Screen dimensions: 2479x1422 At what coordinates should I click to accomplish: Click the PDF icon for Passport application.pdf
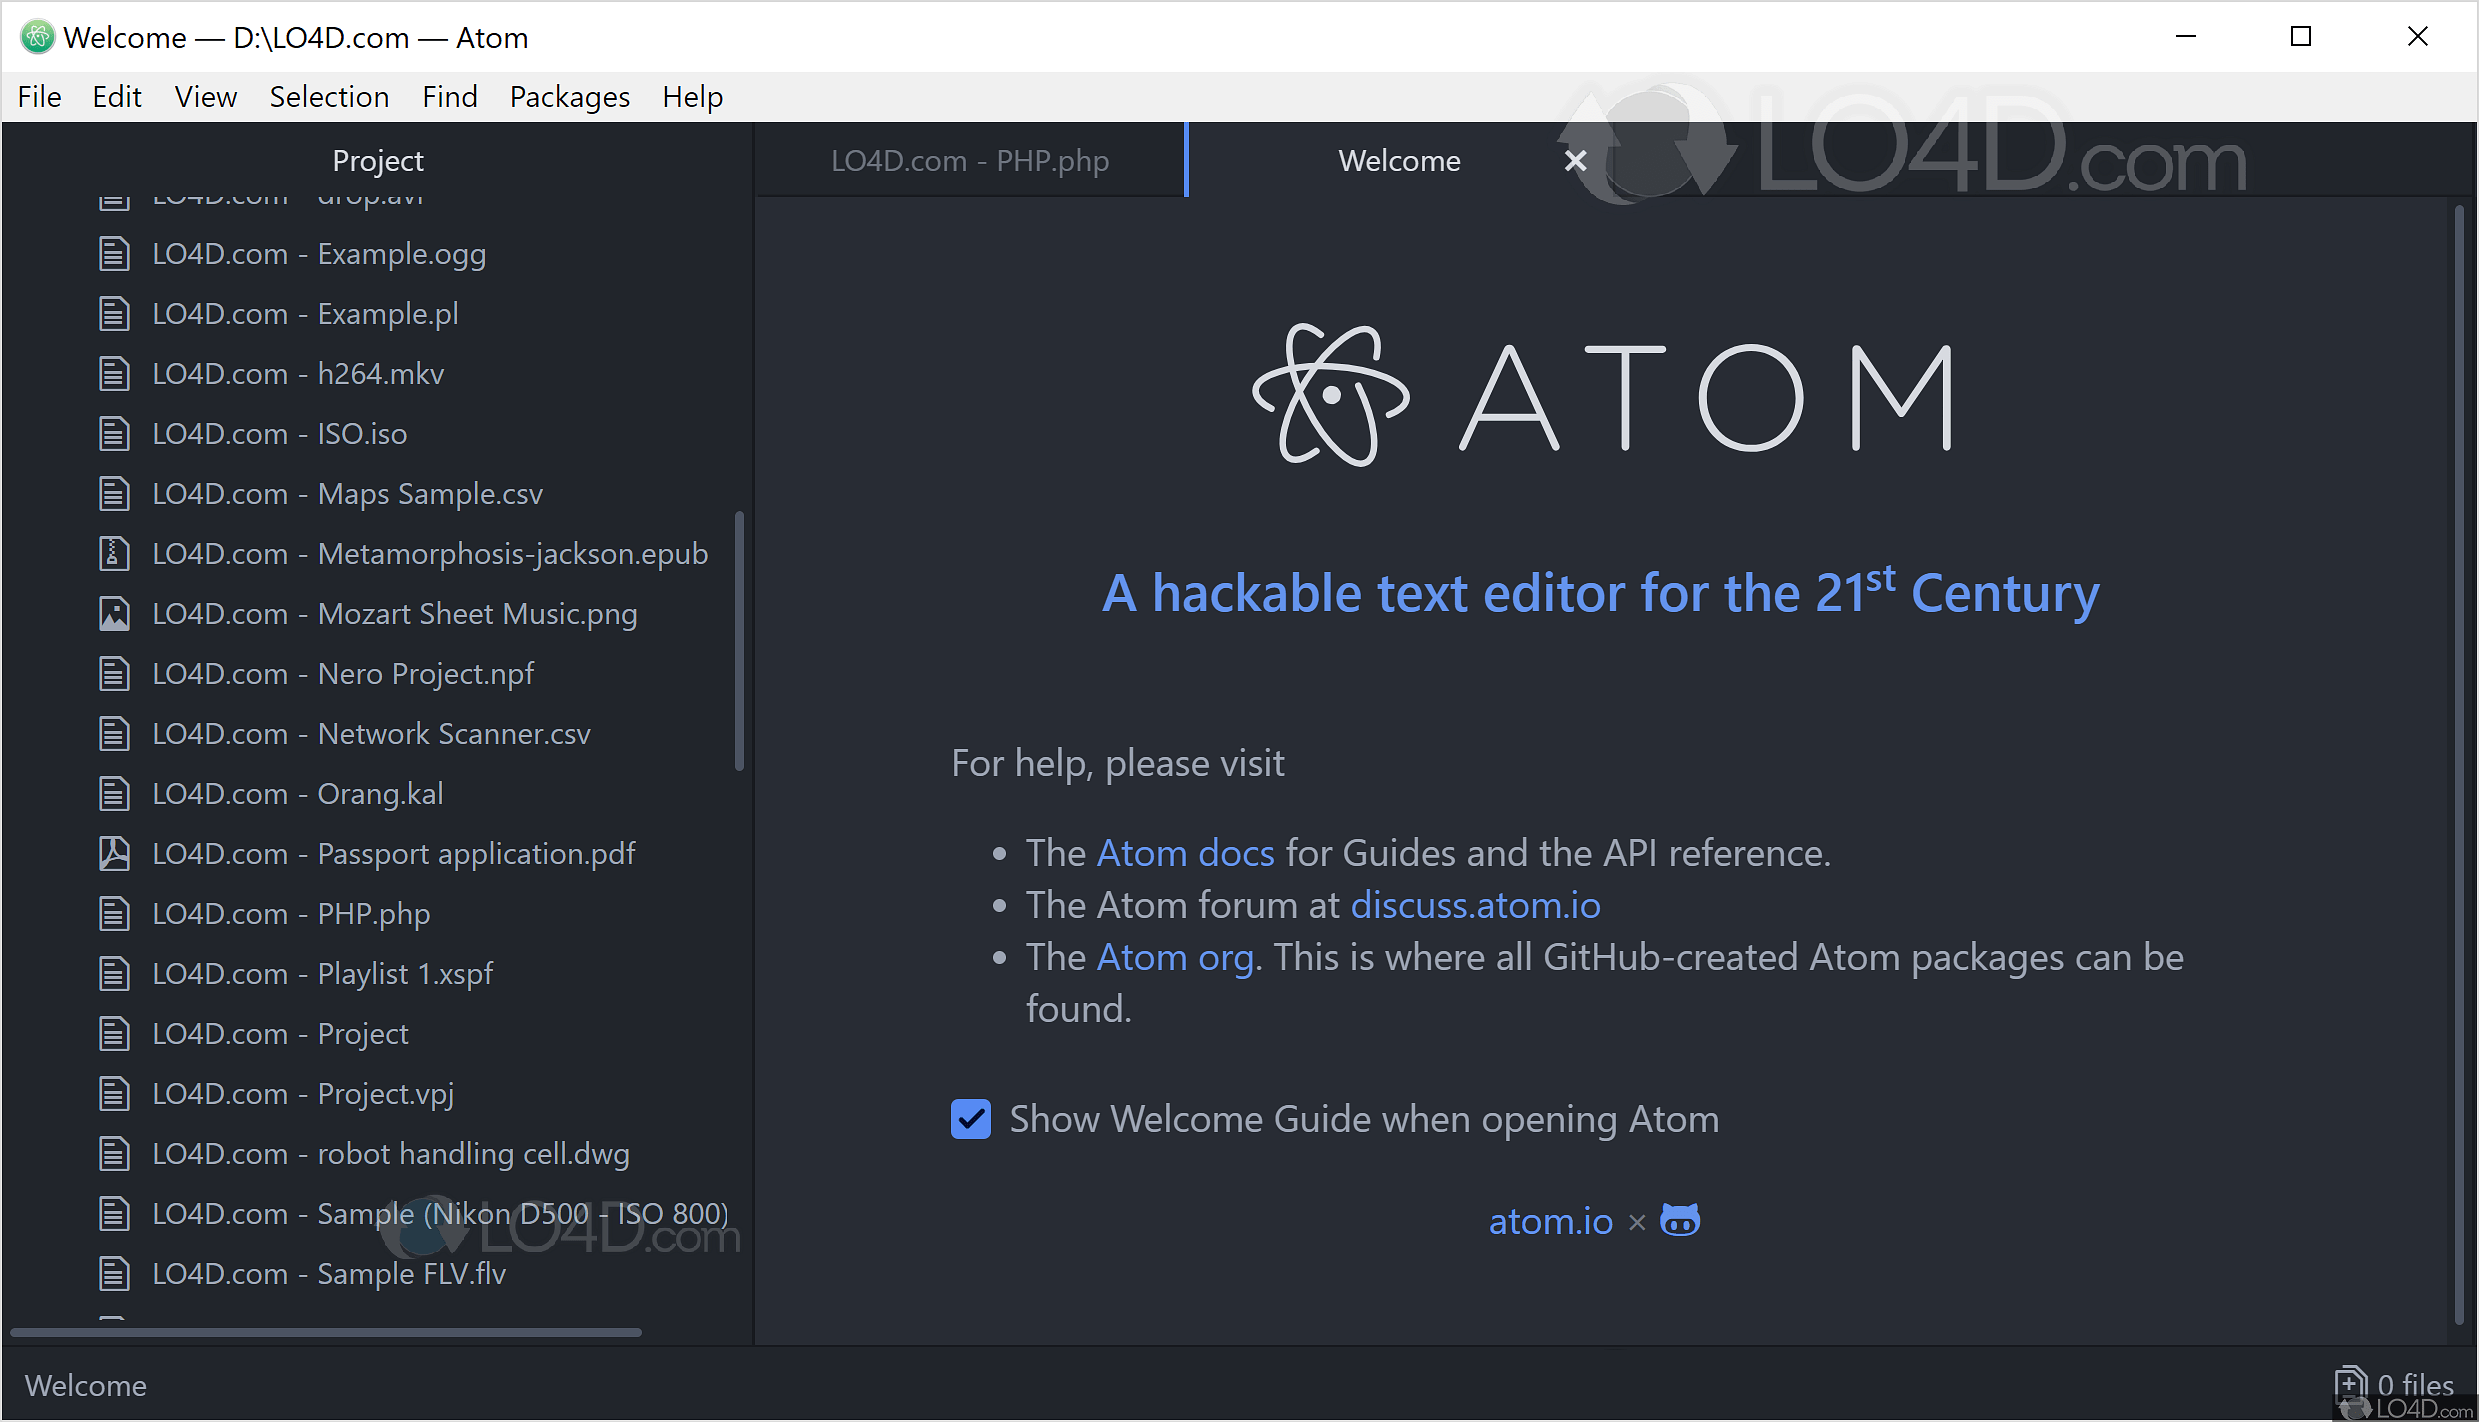[x=114, y=854]
